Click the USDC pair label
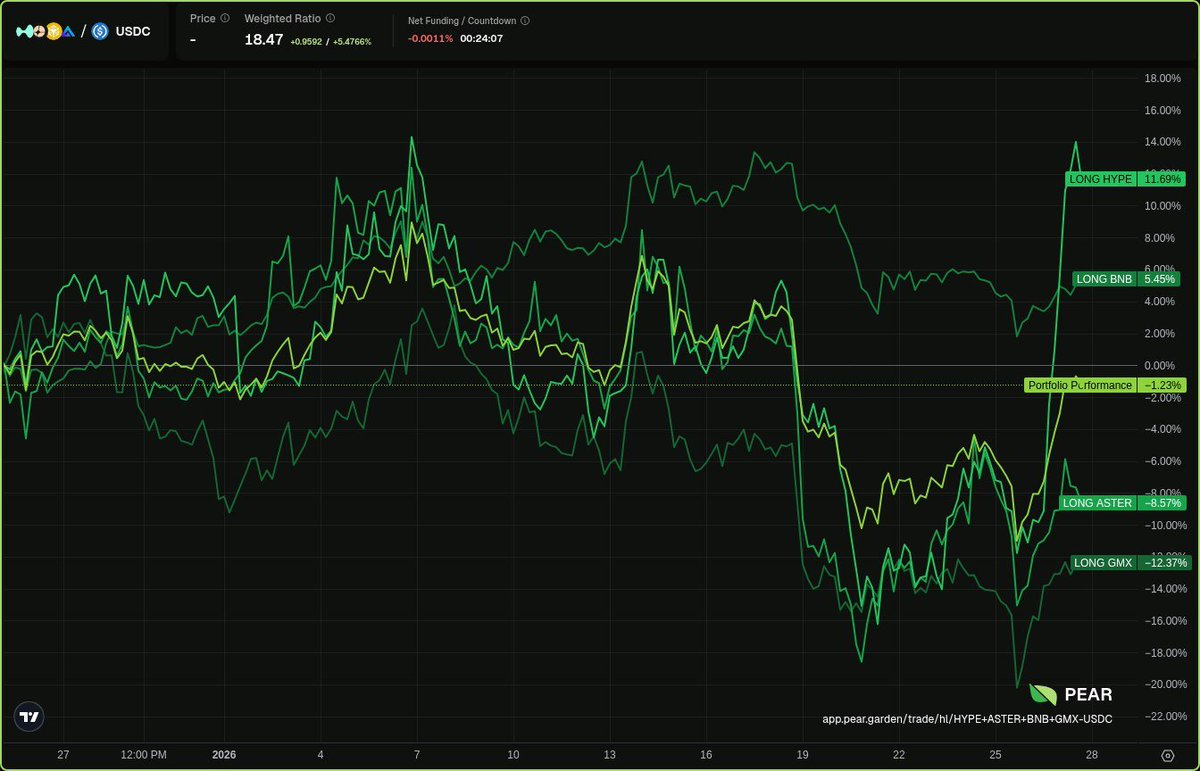The width and height of the screenshot is (1200, 771). point(133,31)
